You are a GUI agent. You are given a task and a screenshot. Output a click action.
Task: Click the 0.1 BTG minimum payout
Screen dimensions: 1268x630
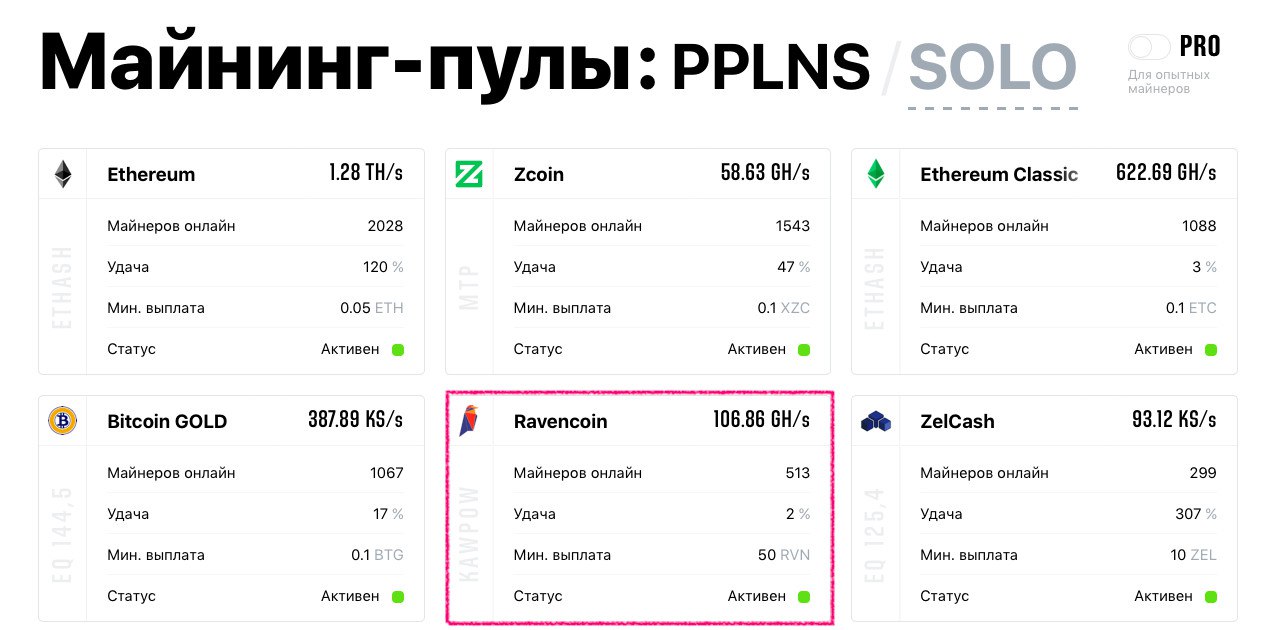click(377, 555)
